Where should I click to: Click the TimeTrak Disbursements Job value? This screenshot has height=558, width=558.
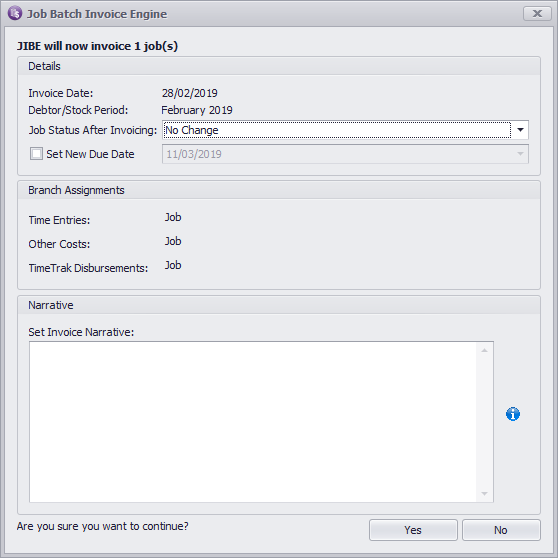click(173, 265)
